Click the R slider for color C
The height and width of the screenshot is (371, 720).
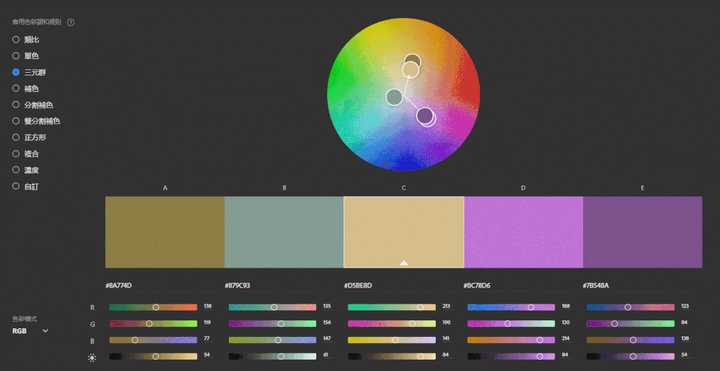[x=392, y=307]
